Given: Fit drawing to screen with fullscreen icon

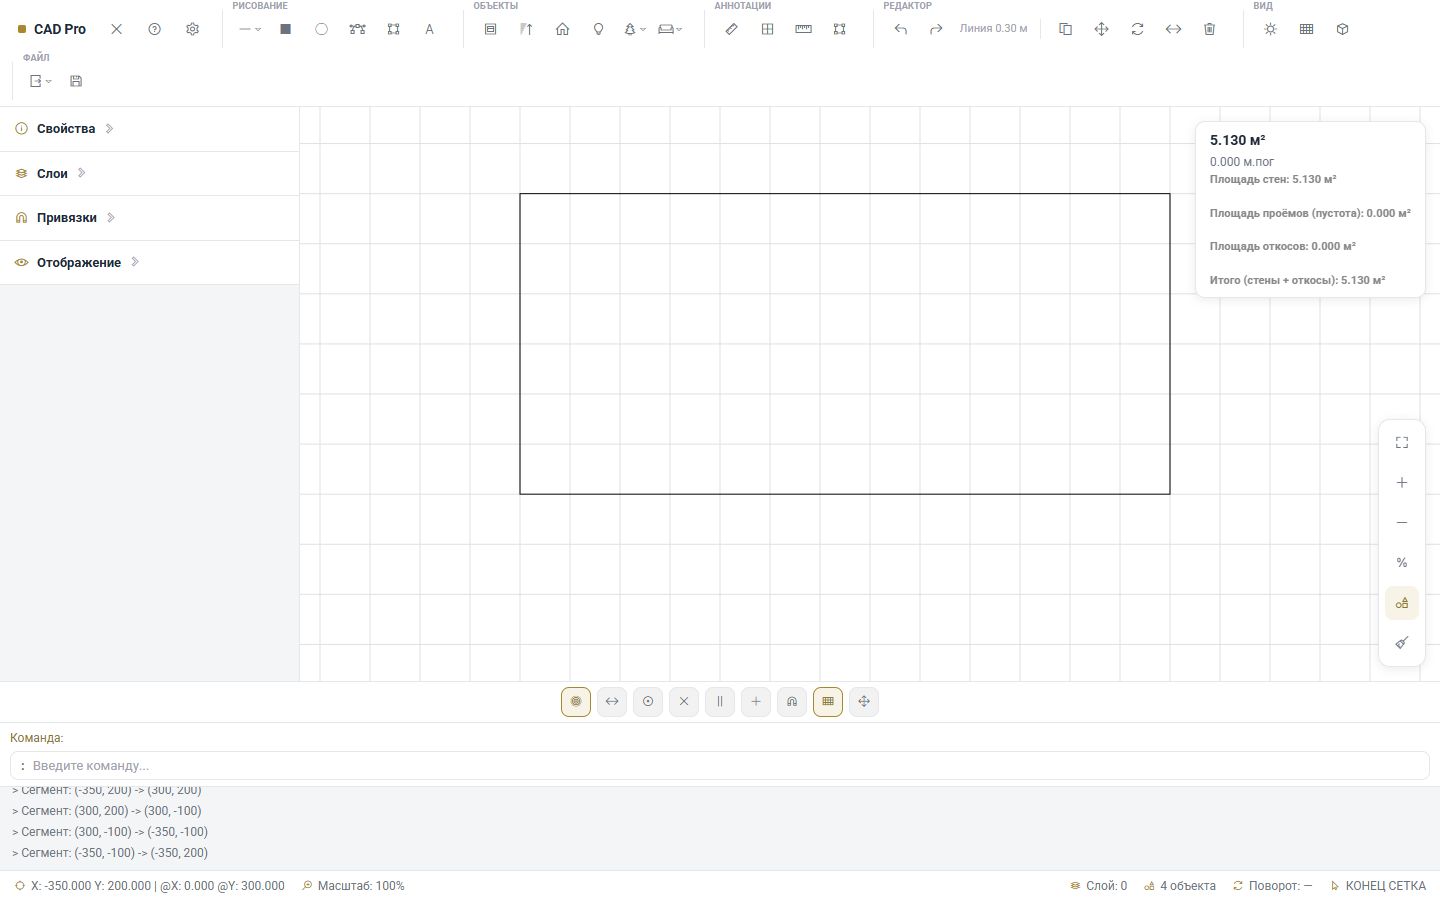Looking at the screenshot, I should [1401, 442].
